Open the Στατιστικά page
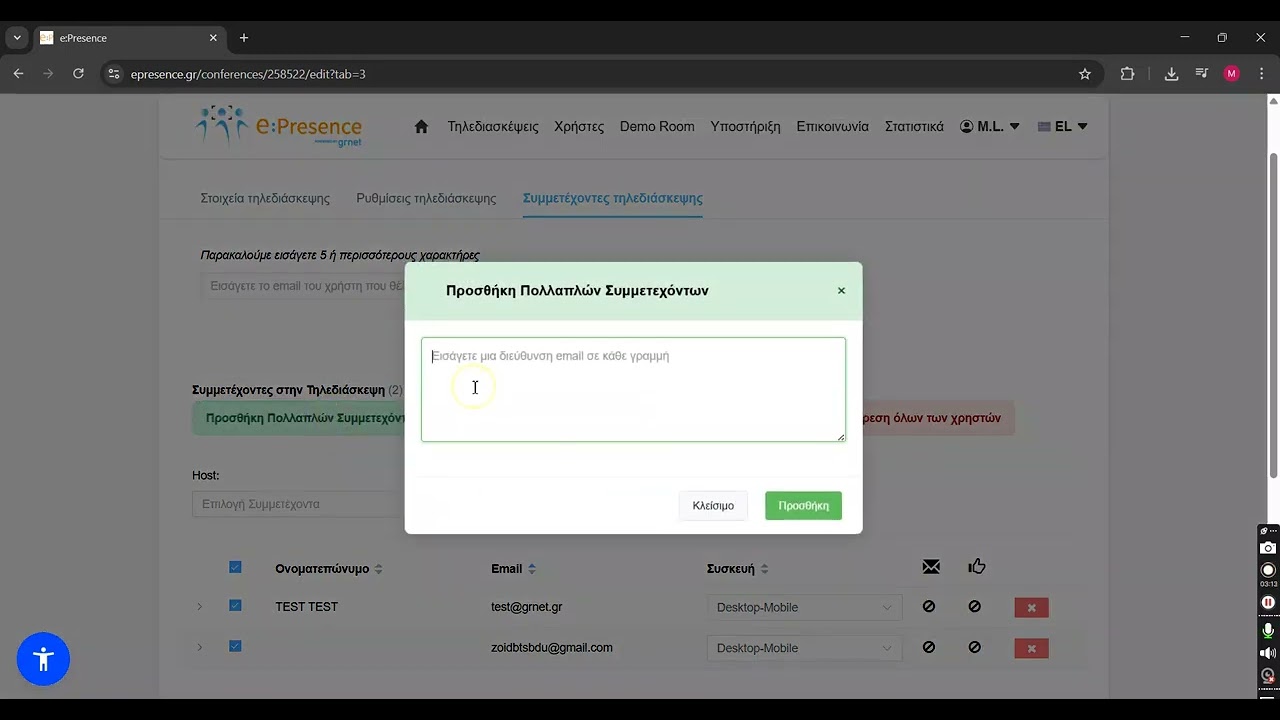The width and height of the screenshot is (1280, 720). (914, 127)
